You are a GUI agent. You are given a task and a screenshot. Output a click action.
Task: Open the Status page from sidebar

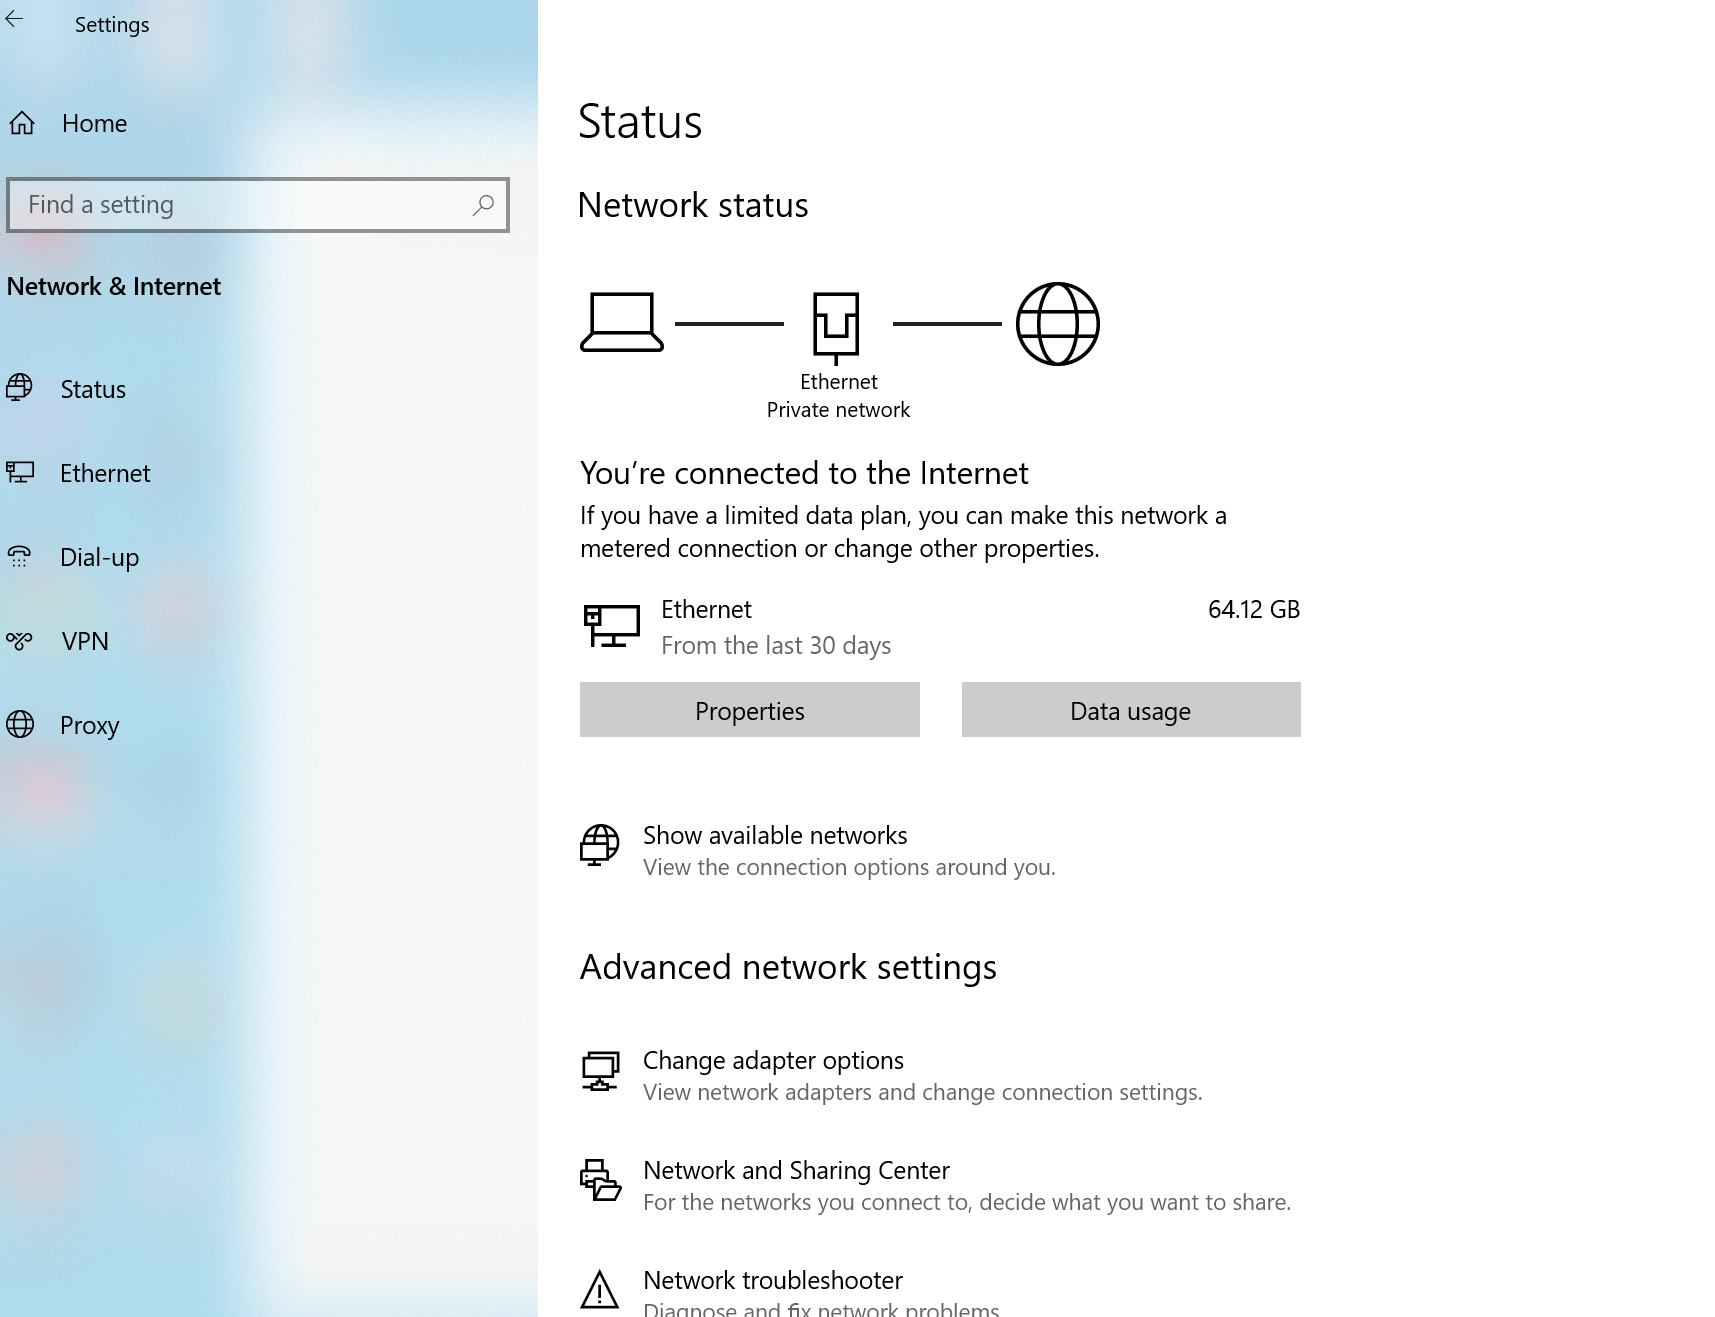point(93,389)
